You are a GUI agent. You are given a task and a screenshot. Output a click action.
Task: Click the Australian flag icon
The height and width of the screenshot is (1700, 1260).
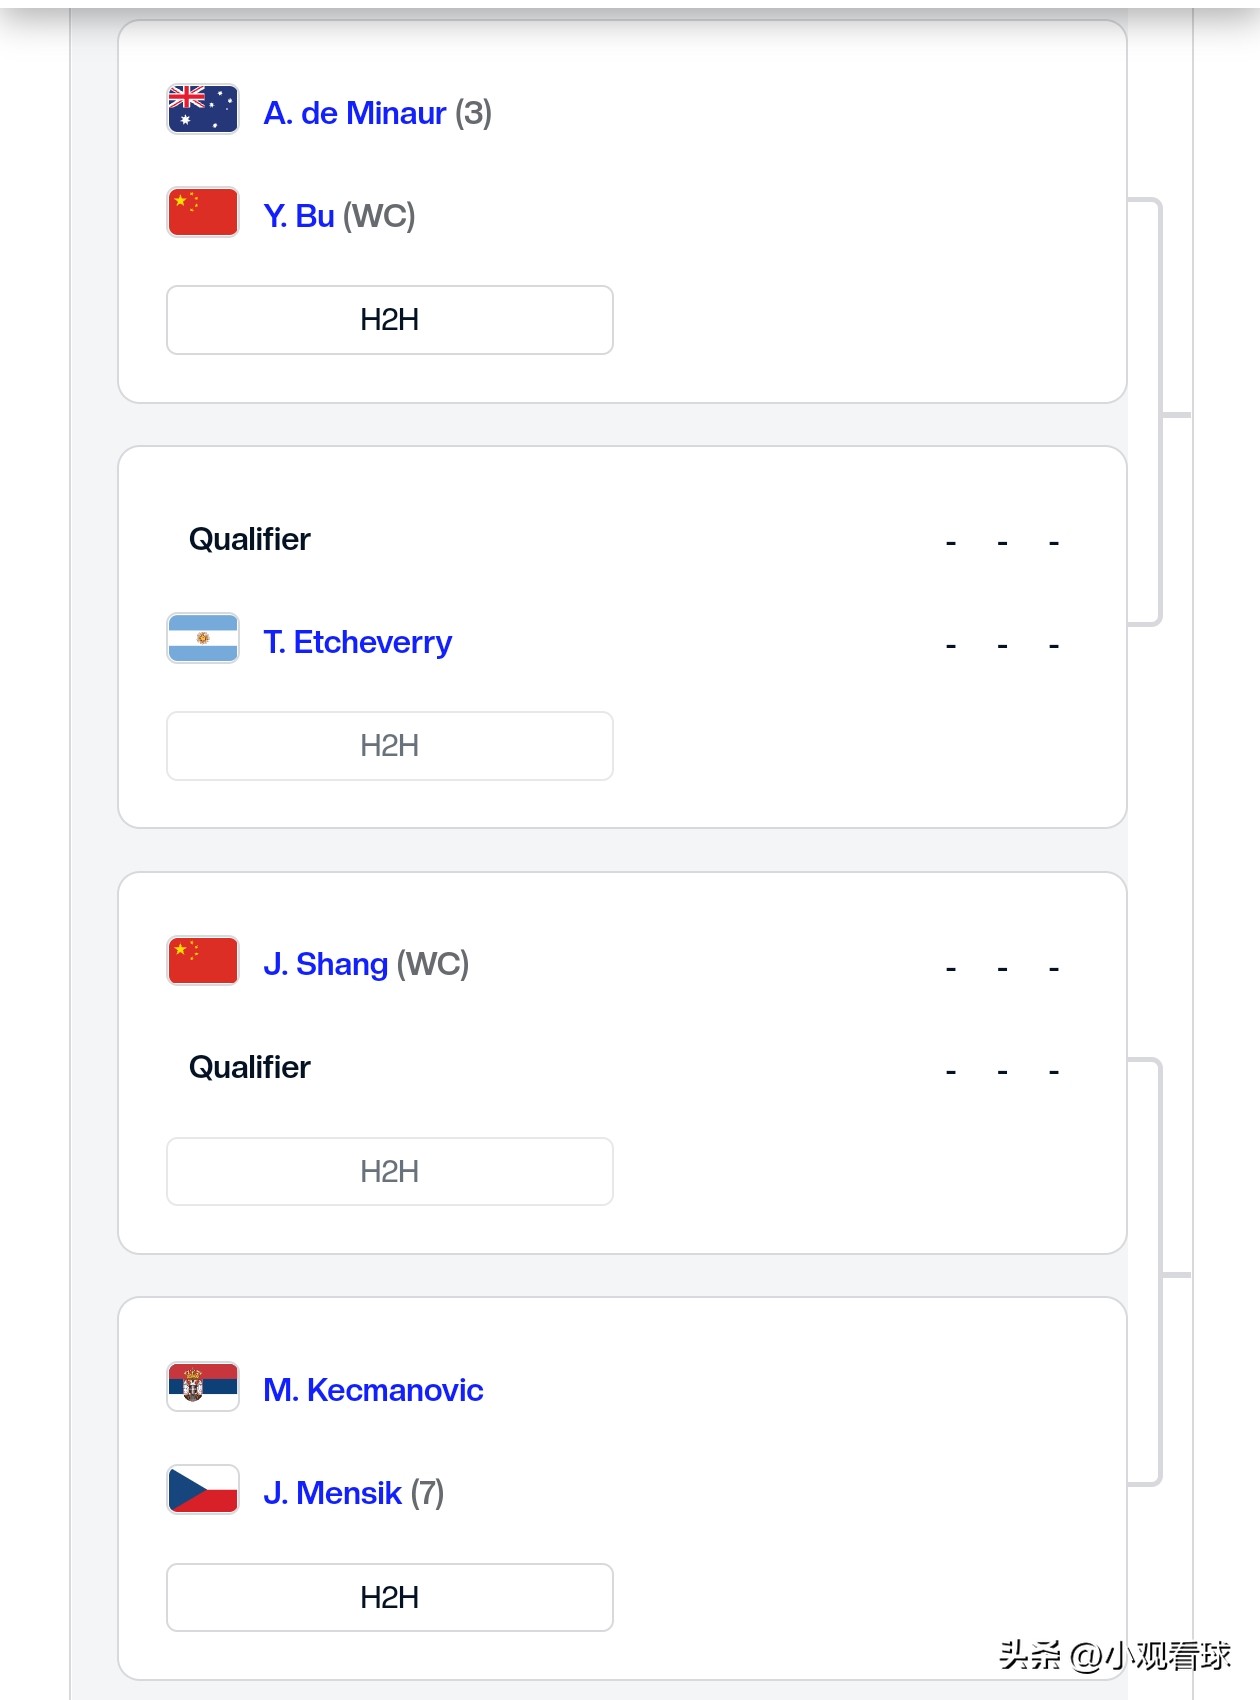203,109
